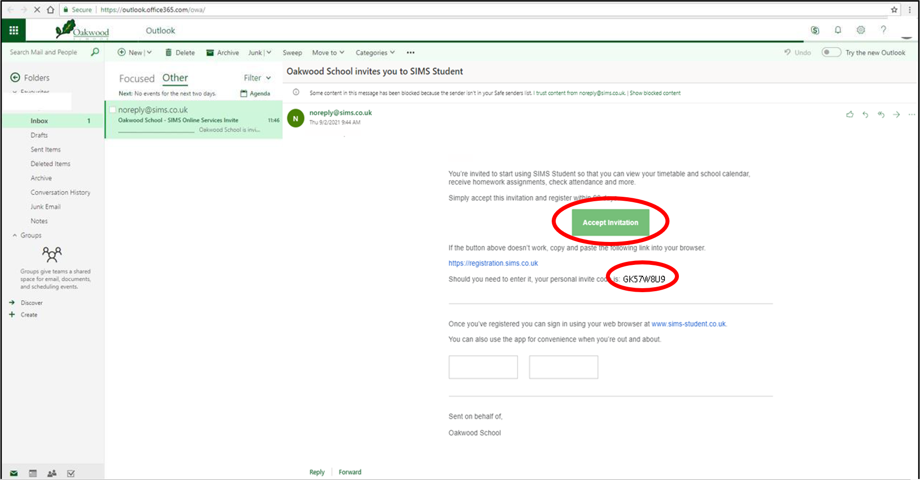Open the SIMS Online Services Invite email
The height and width of the screenshot is (480, 920).
point(194,120)
